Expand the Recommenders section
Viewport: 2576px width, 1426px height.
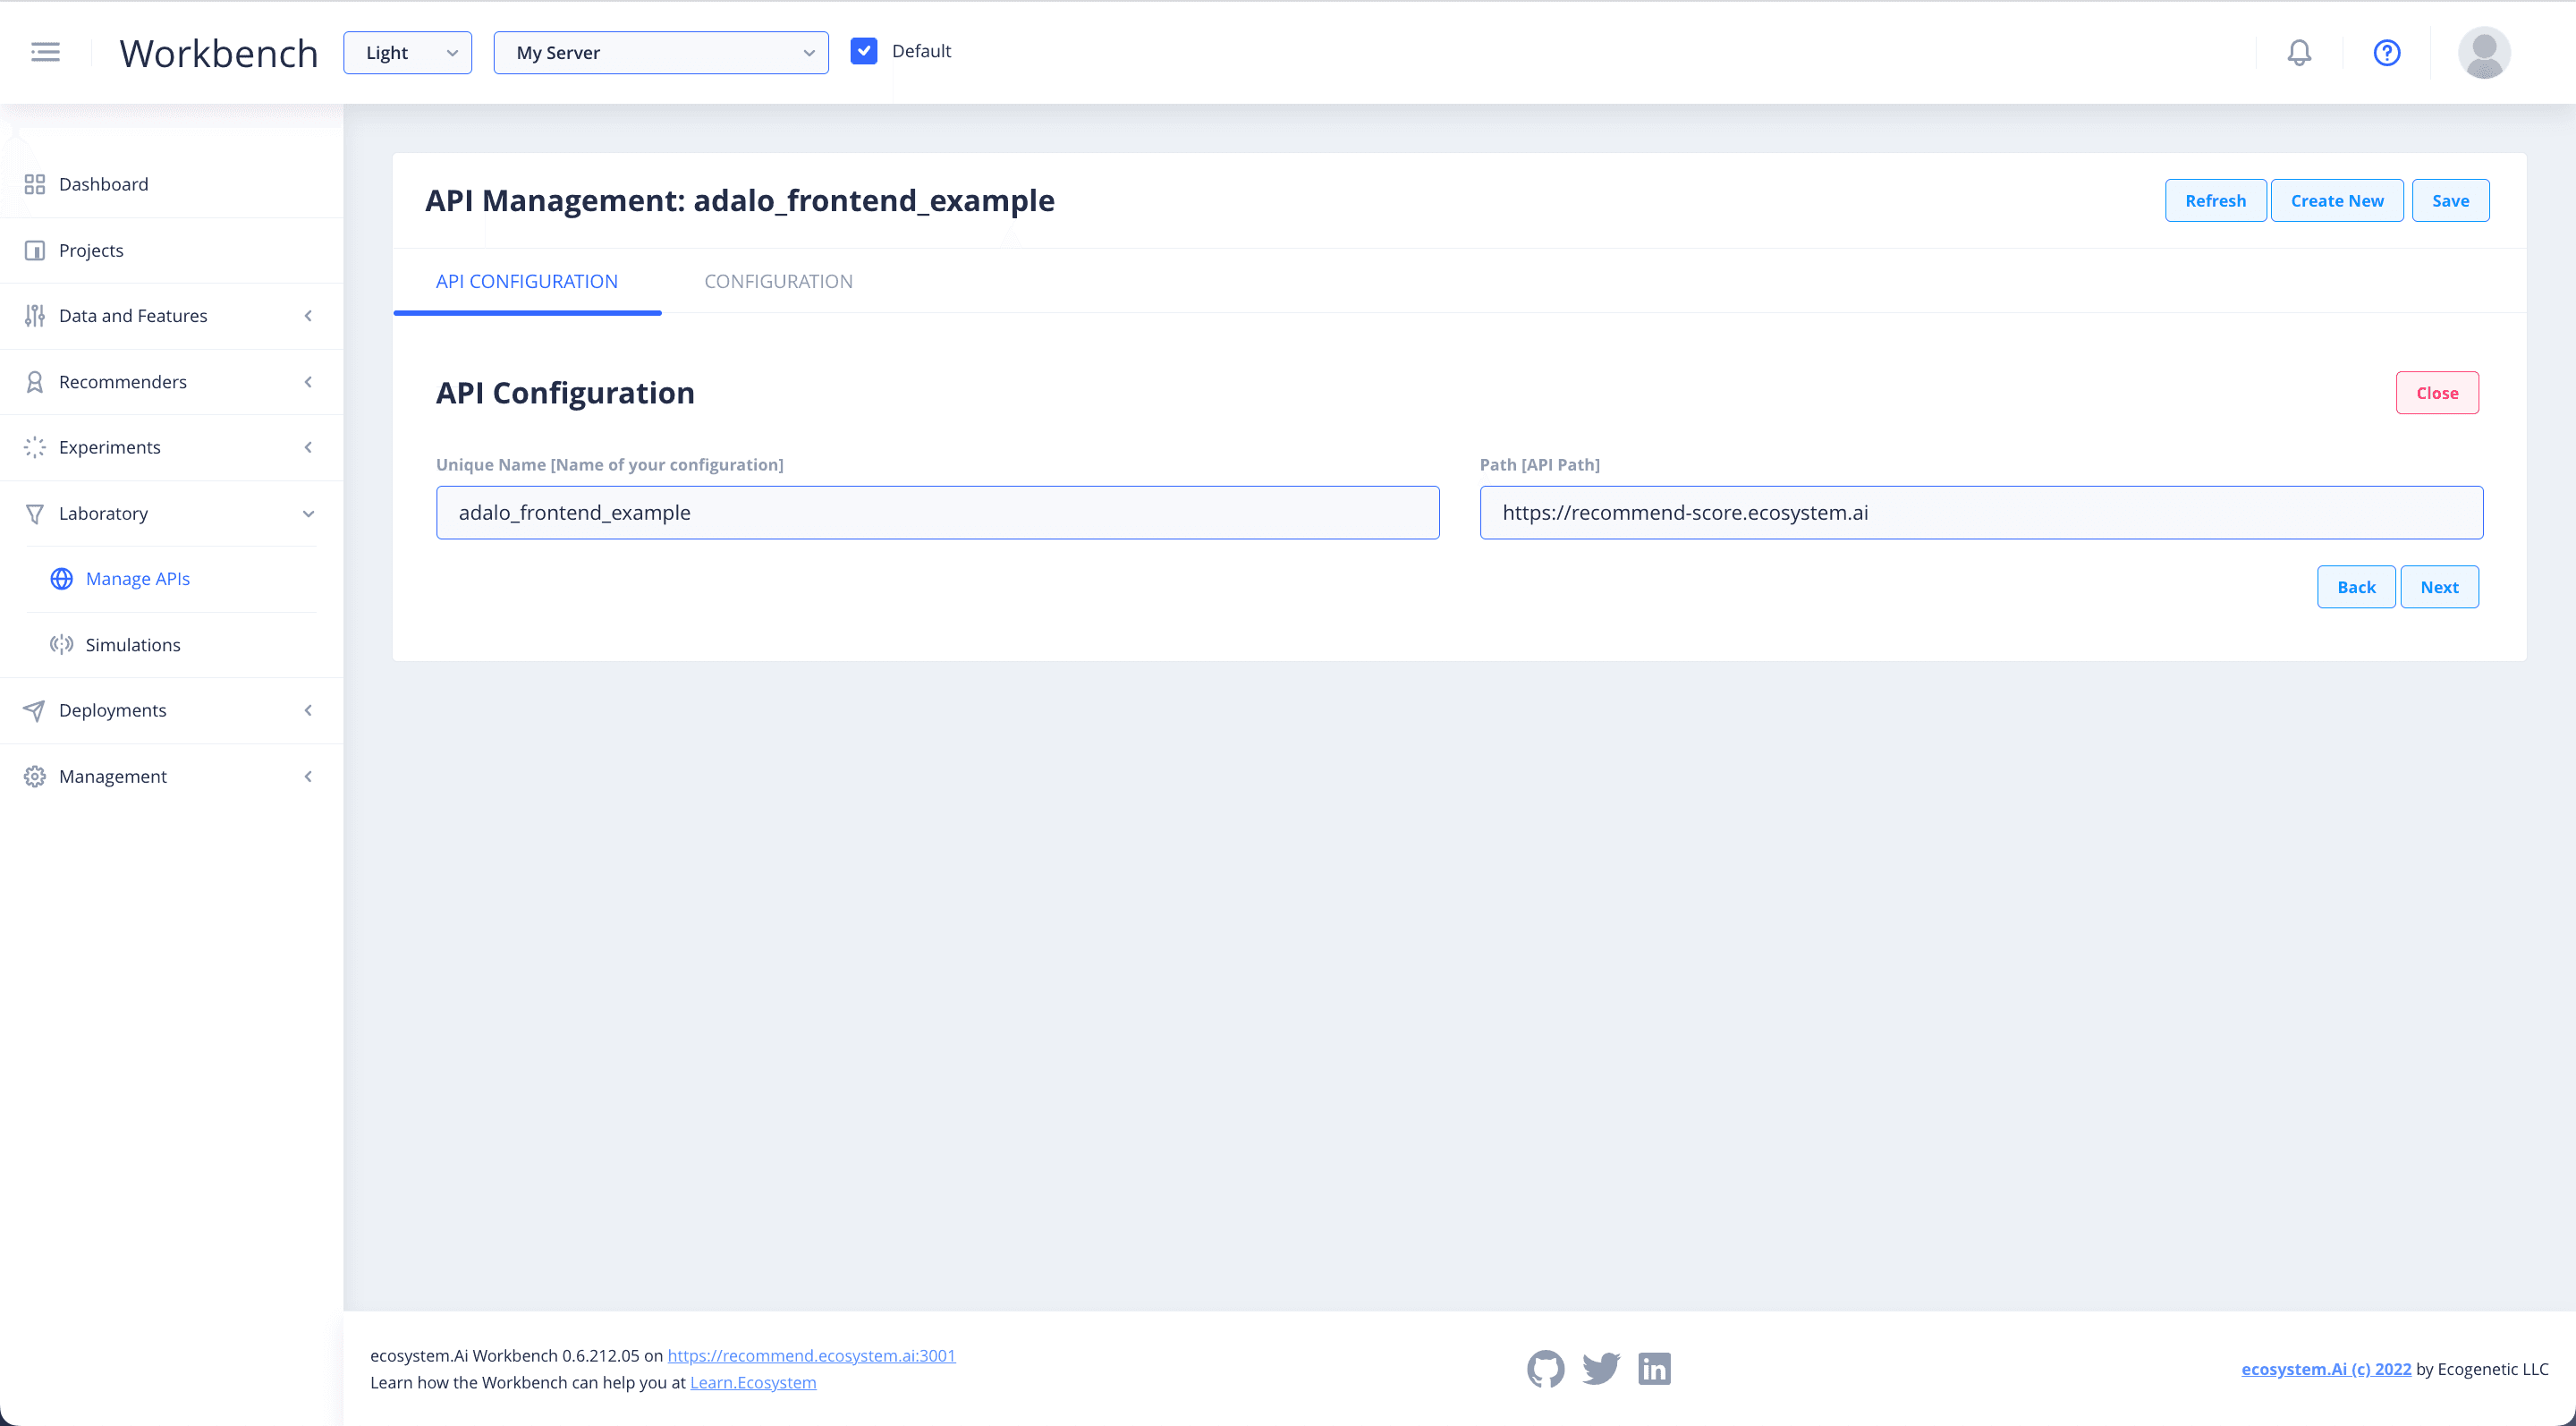point(308,382)
